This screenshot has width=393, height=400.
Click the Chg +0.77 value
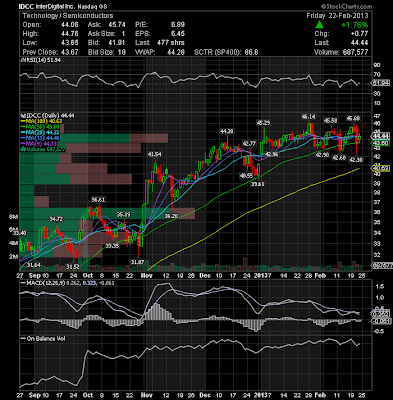click(x=359, y=34)
